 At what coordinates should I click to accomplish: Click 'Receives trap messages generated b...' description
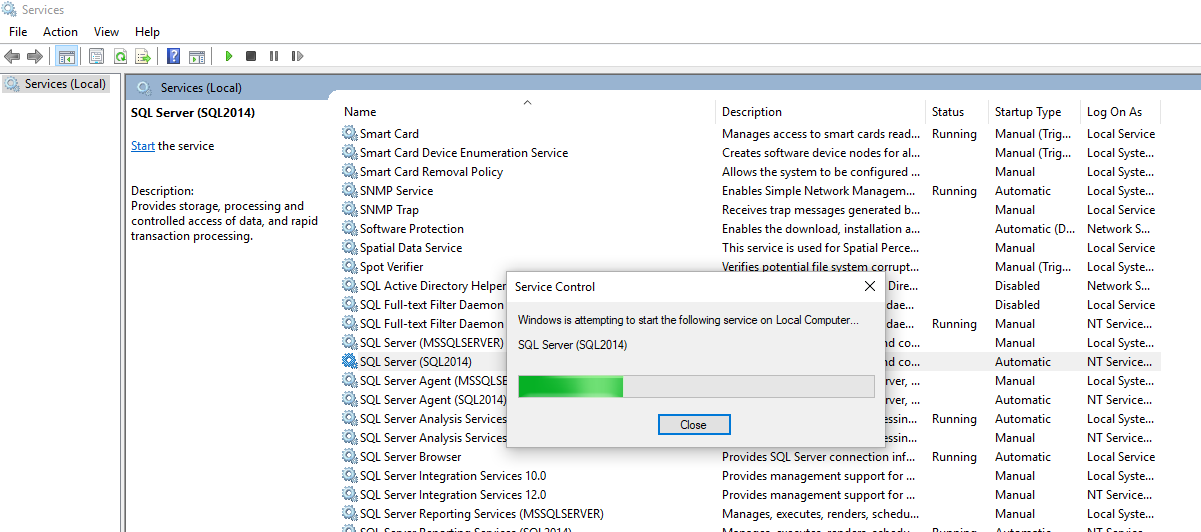821,210
